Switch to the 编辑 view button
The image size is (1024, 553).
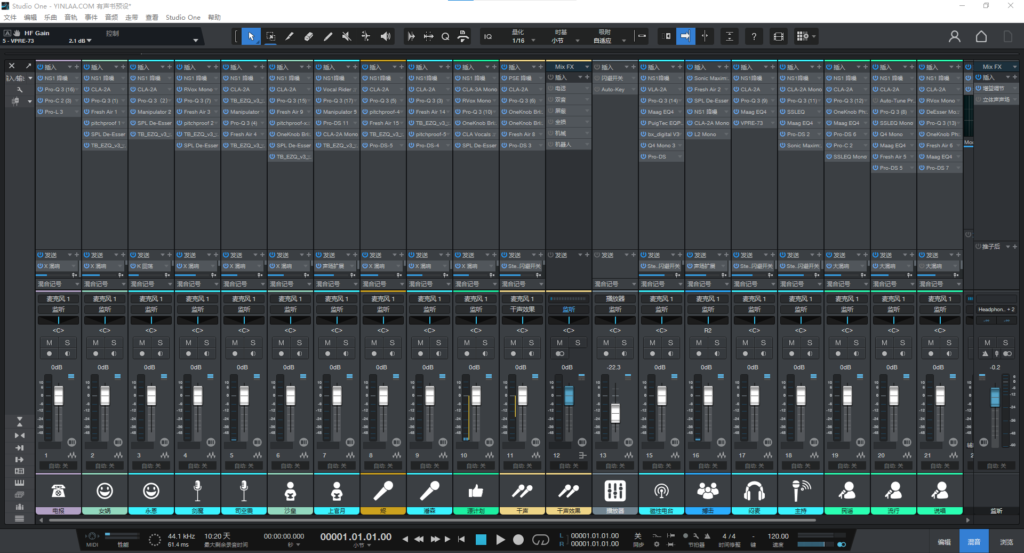pyautogui.click(x=944, y=540)
